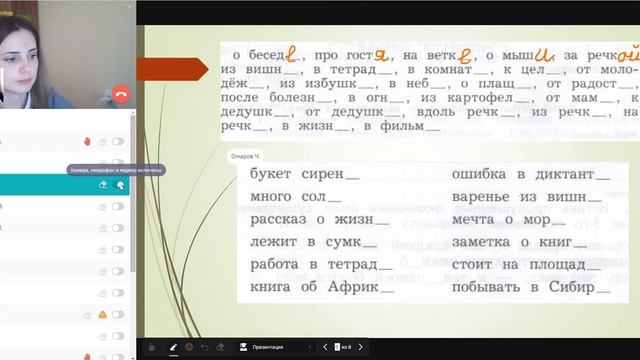
Task: Toggle the switch directly below the warning row
Action: click(118, 336)
